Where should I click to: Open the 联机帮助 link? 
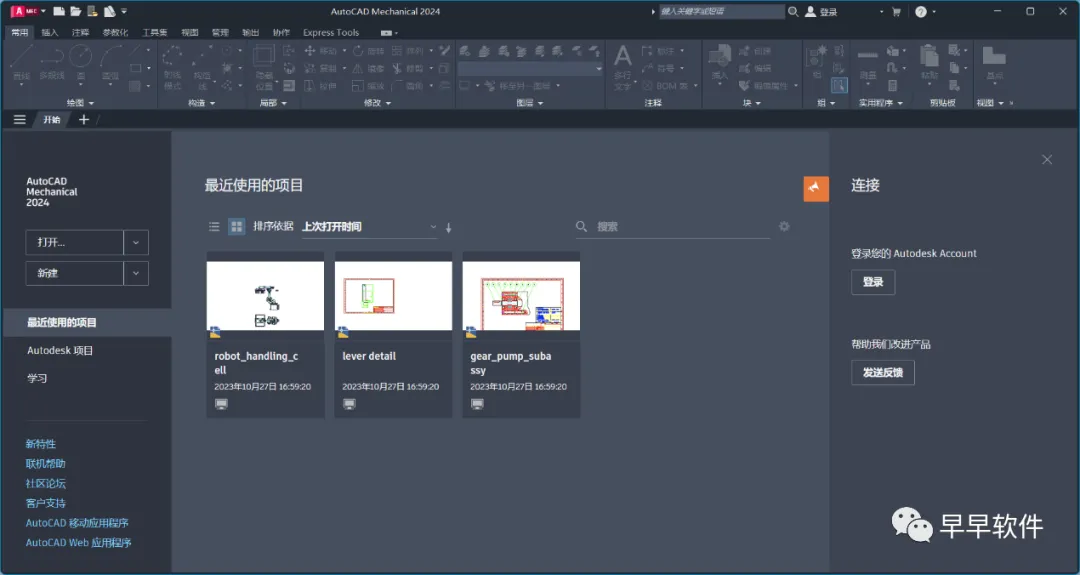[x=45, y=463]
